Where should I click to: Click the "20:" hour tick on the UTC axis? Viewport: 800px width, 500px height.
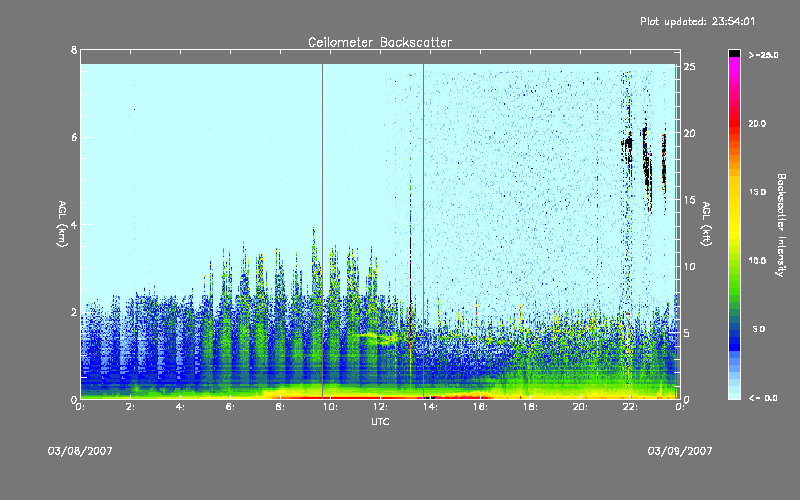[x=580, y=407]
